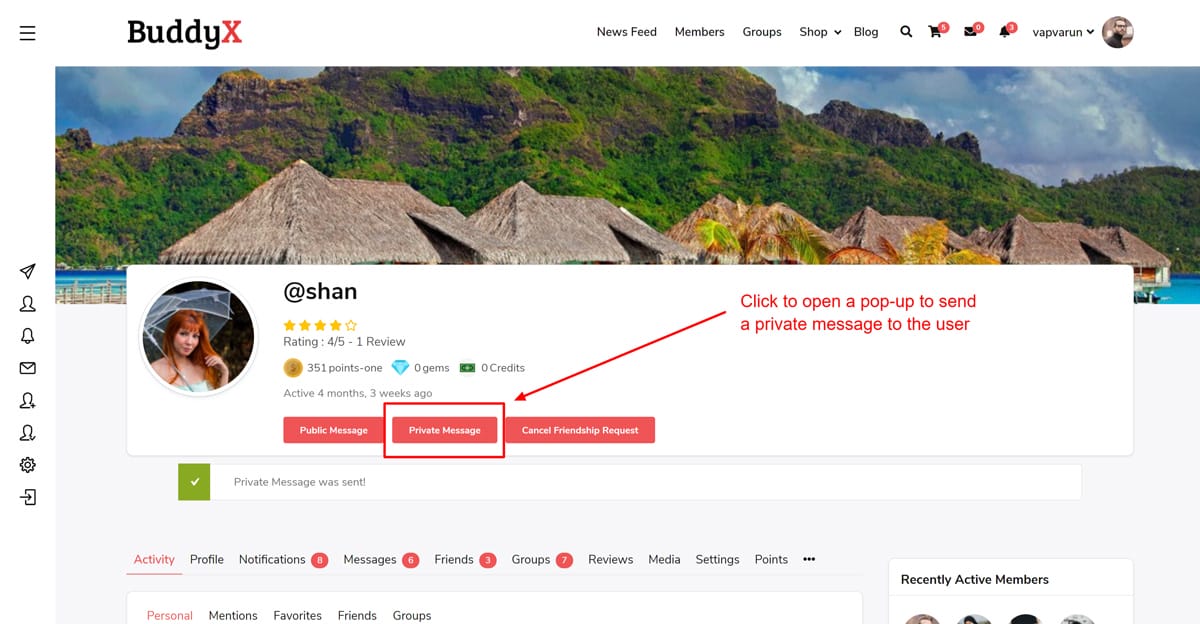Viewport: 1200px width, 624px height.
Task: Open the settings gear in left sidebar
Action: click(28, 465)
